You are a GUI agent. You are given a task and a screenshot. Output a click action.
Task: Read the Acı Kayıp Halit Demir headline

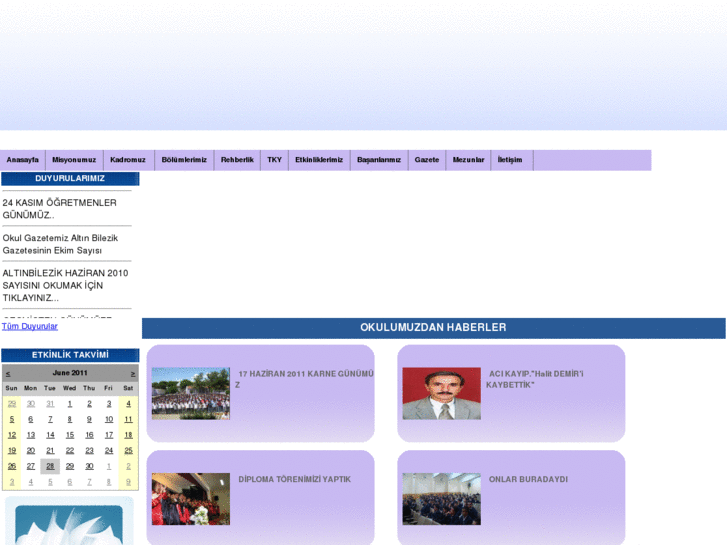click(535, 379)
